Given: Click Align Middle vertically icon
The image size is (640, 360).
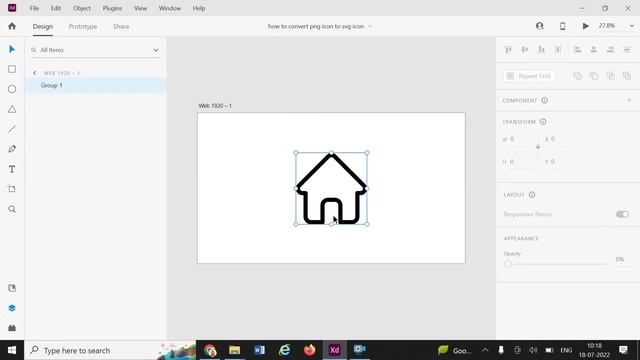Looking at the screenshot, I should (x=525, y=50).
